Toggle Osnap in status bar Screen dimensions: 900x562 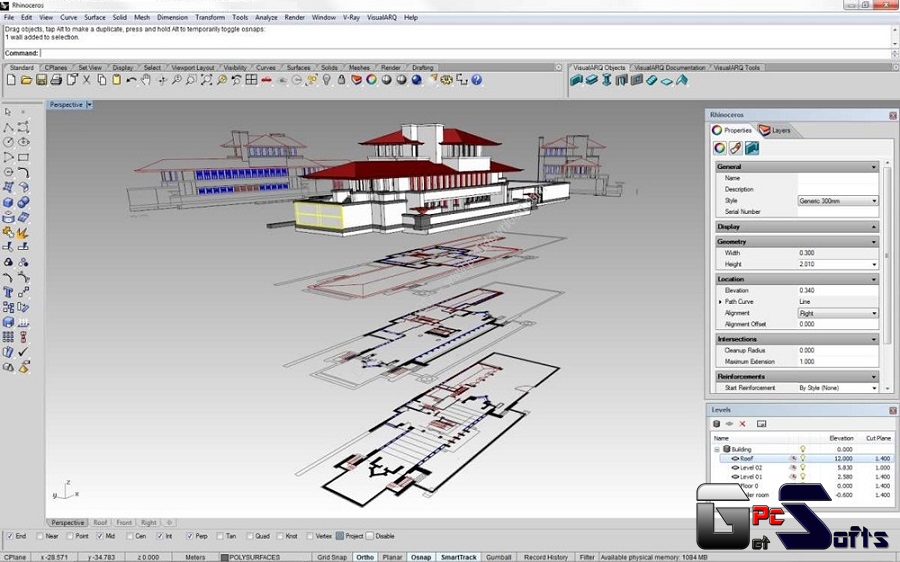click(x=421, y=557)
